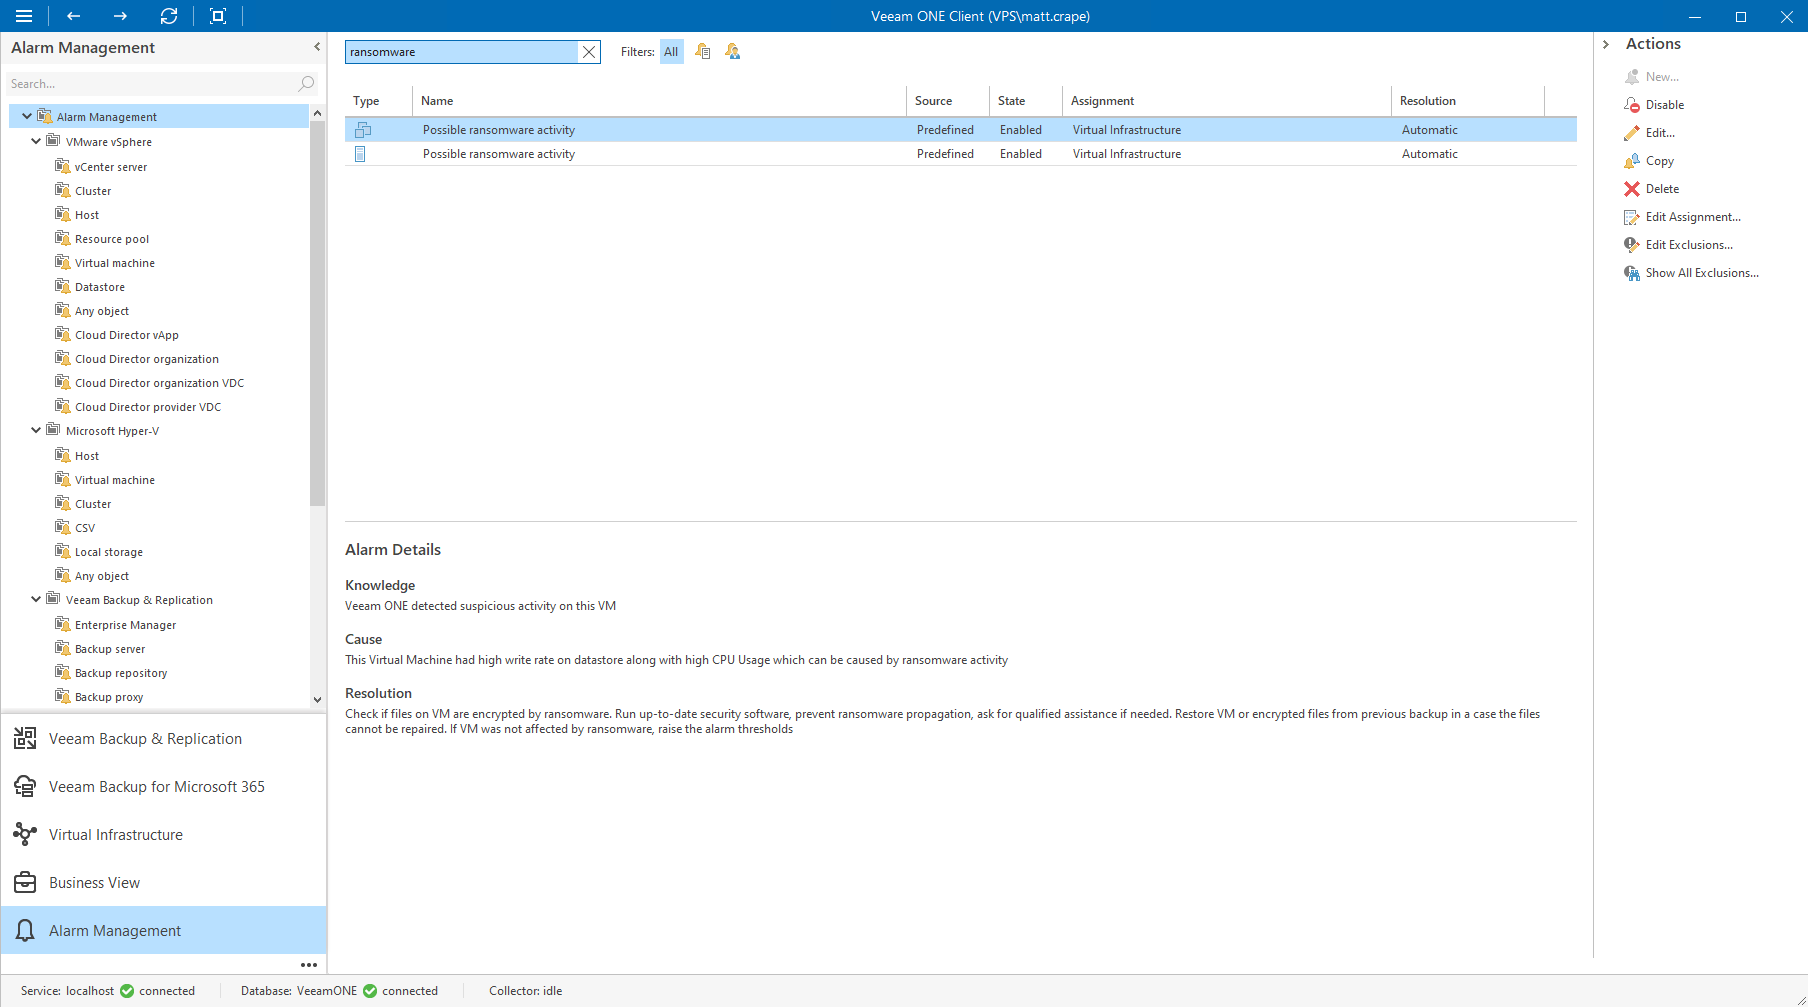Select the second Possible ransomware activity alarm
This screenshot has width=1808, height=1008.
(961, 154)
